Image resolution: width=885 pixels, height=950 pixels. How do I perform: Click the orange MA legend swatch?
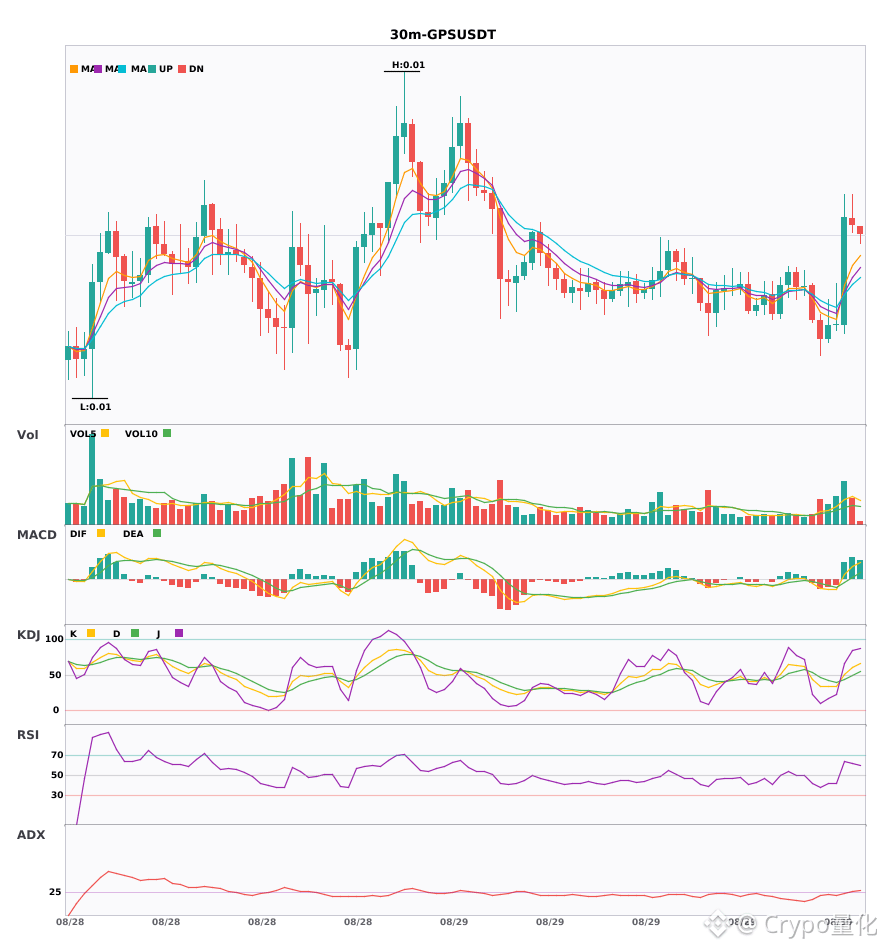point(74,69)
